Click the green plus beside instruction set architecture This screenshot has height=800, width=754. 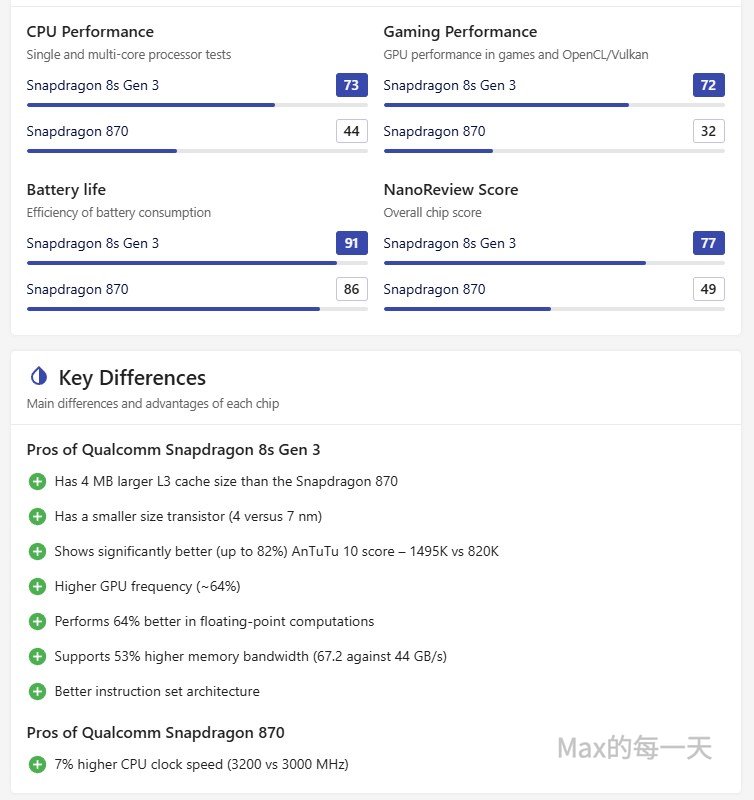point(38,692)
